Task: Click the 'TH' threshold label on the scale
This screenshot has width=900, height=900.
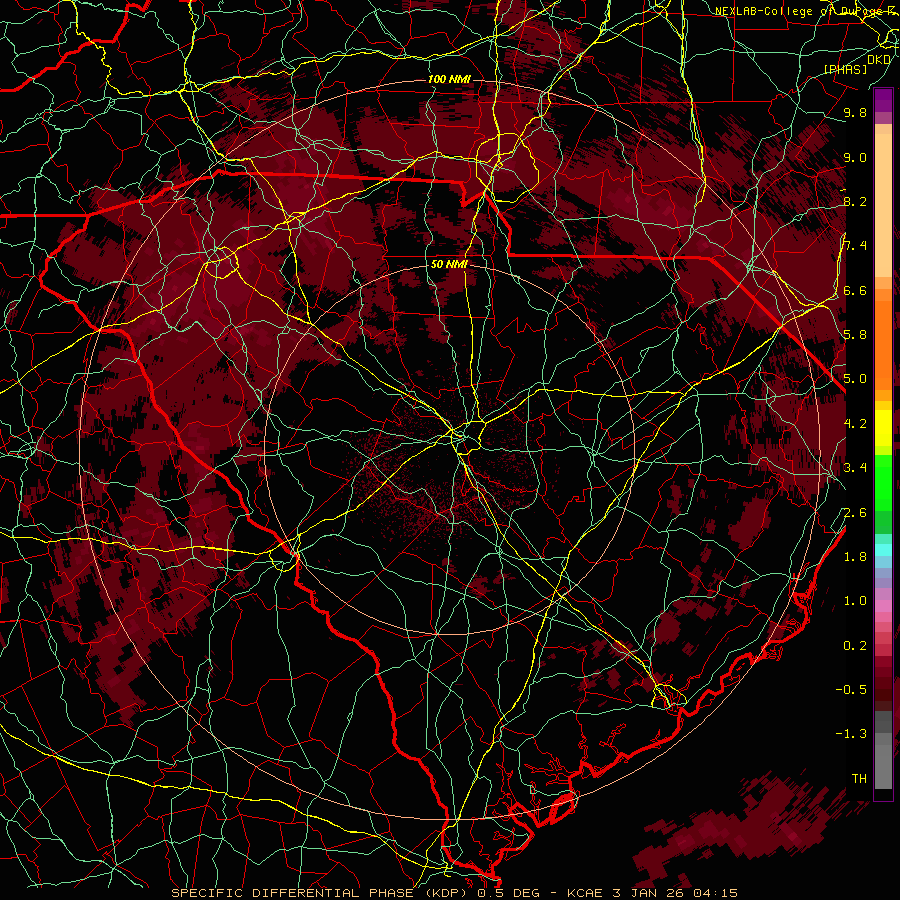Action: [859, 778]
